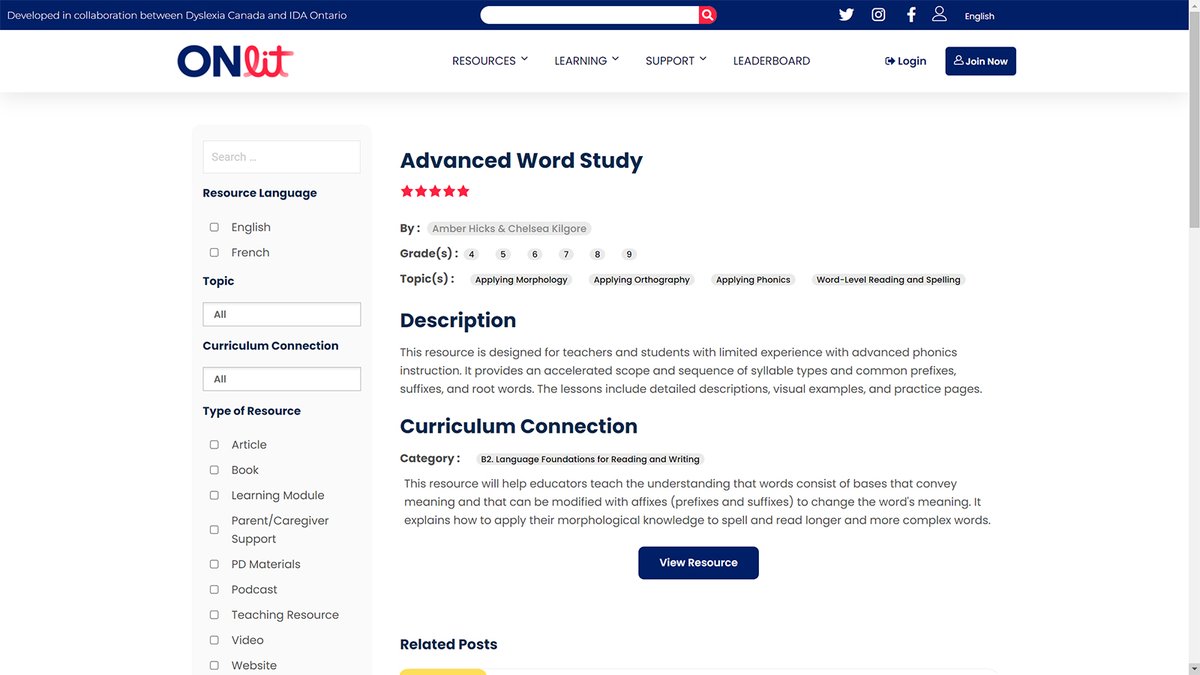Click the grade 7 tag
Image resolution: width=1200 pixels, height=675 pixels.
click(566, 254)
